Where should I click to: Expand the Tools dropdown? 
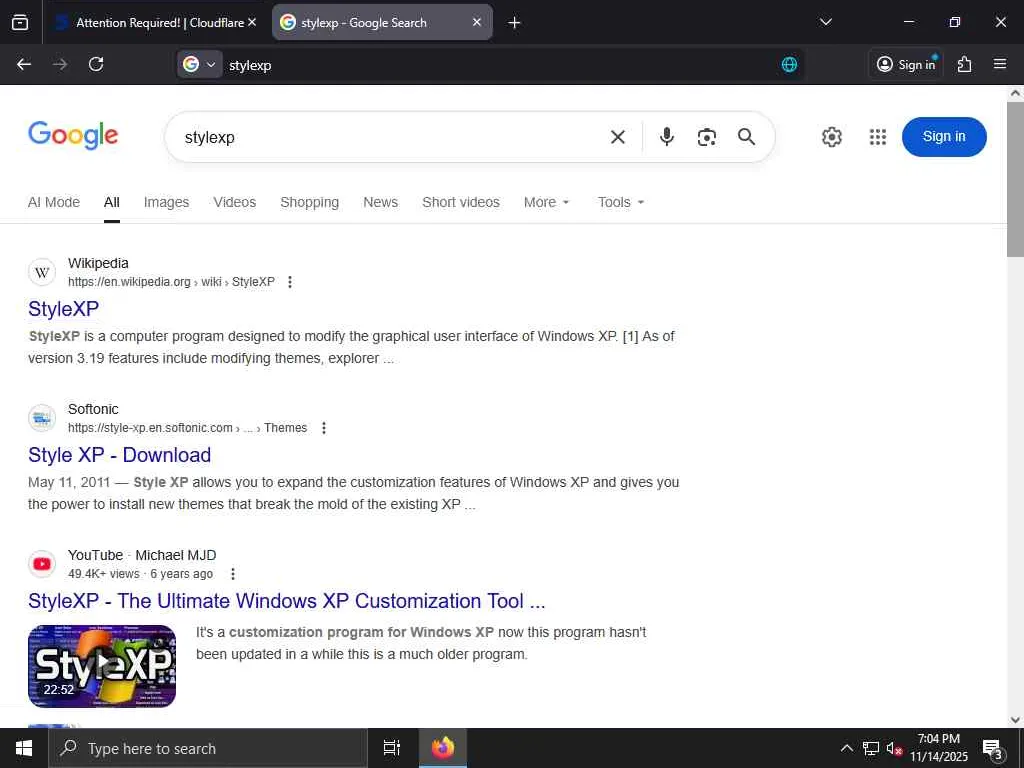[x=621, y=202]
